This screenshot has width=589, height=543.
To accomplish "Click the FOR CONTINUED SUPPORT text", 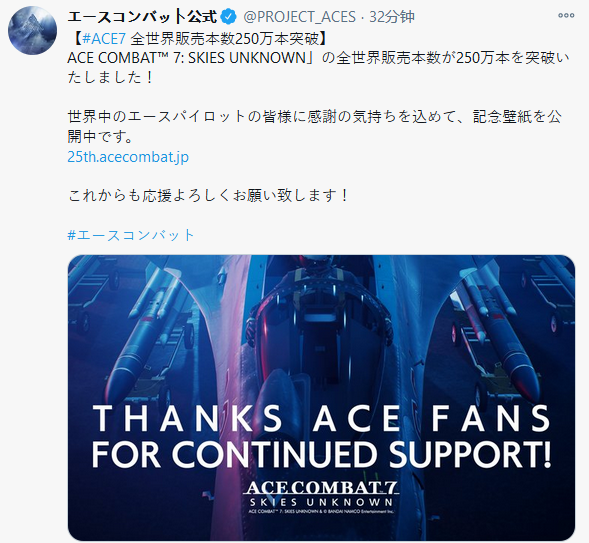I will pos(321,454).
